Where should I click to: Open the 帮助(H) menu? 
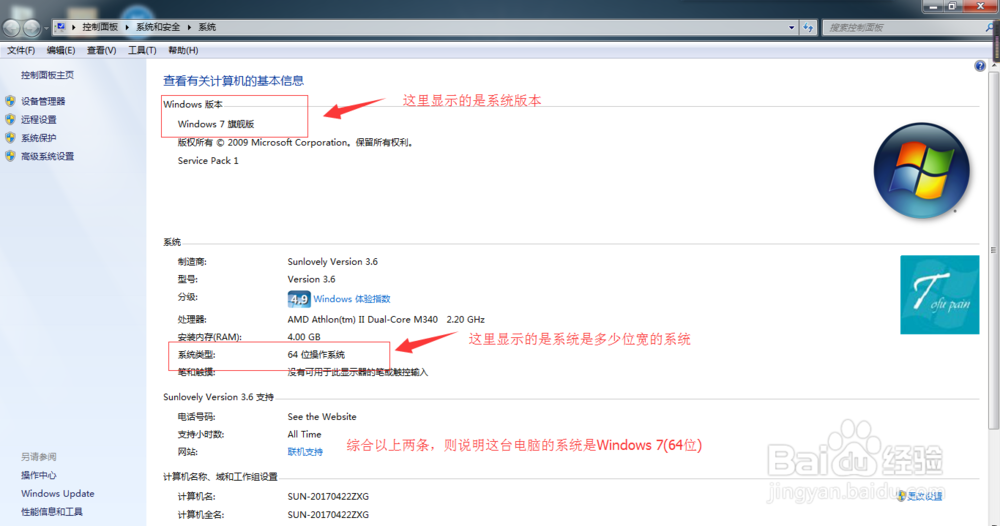pyautogui.click(x=183, y=50)
